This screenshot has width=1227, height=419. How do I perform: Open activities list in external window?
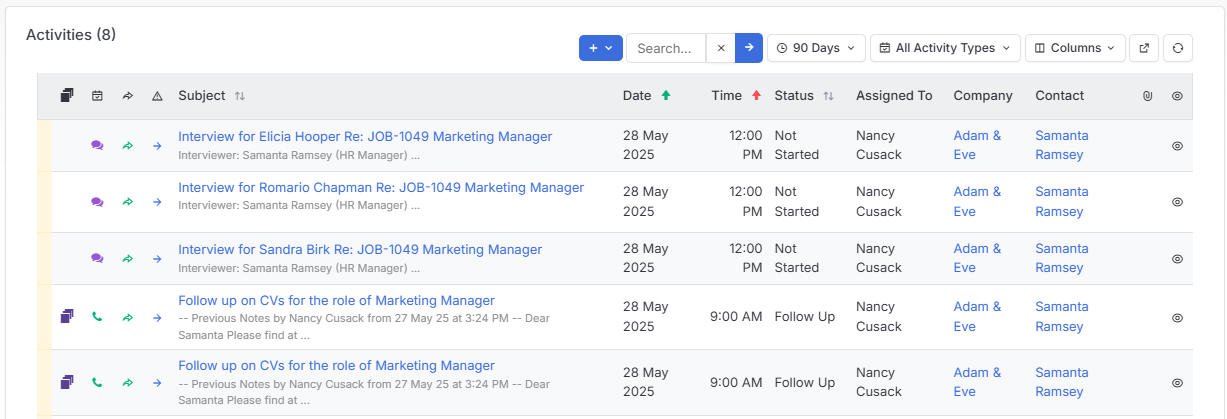pos(1144,48)
